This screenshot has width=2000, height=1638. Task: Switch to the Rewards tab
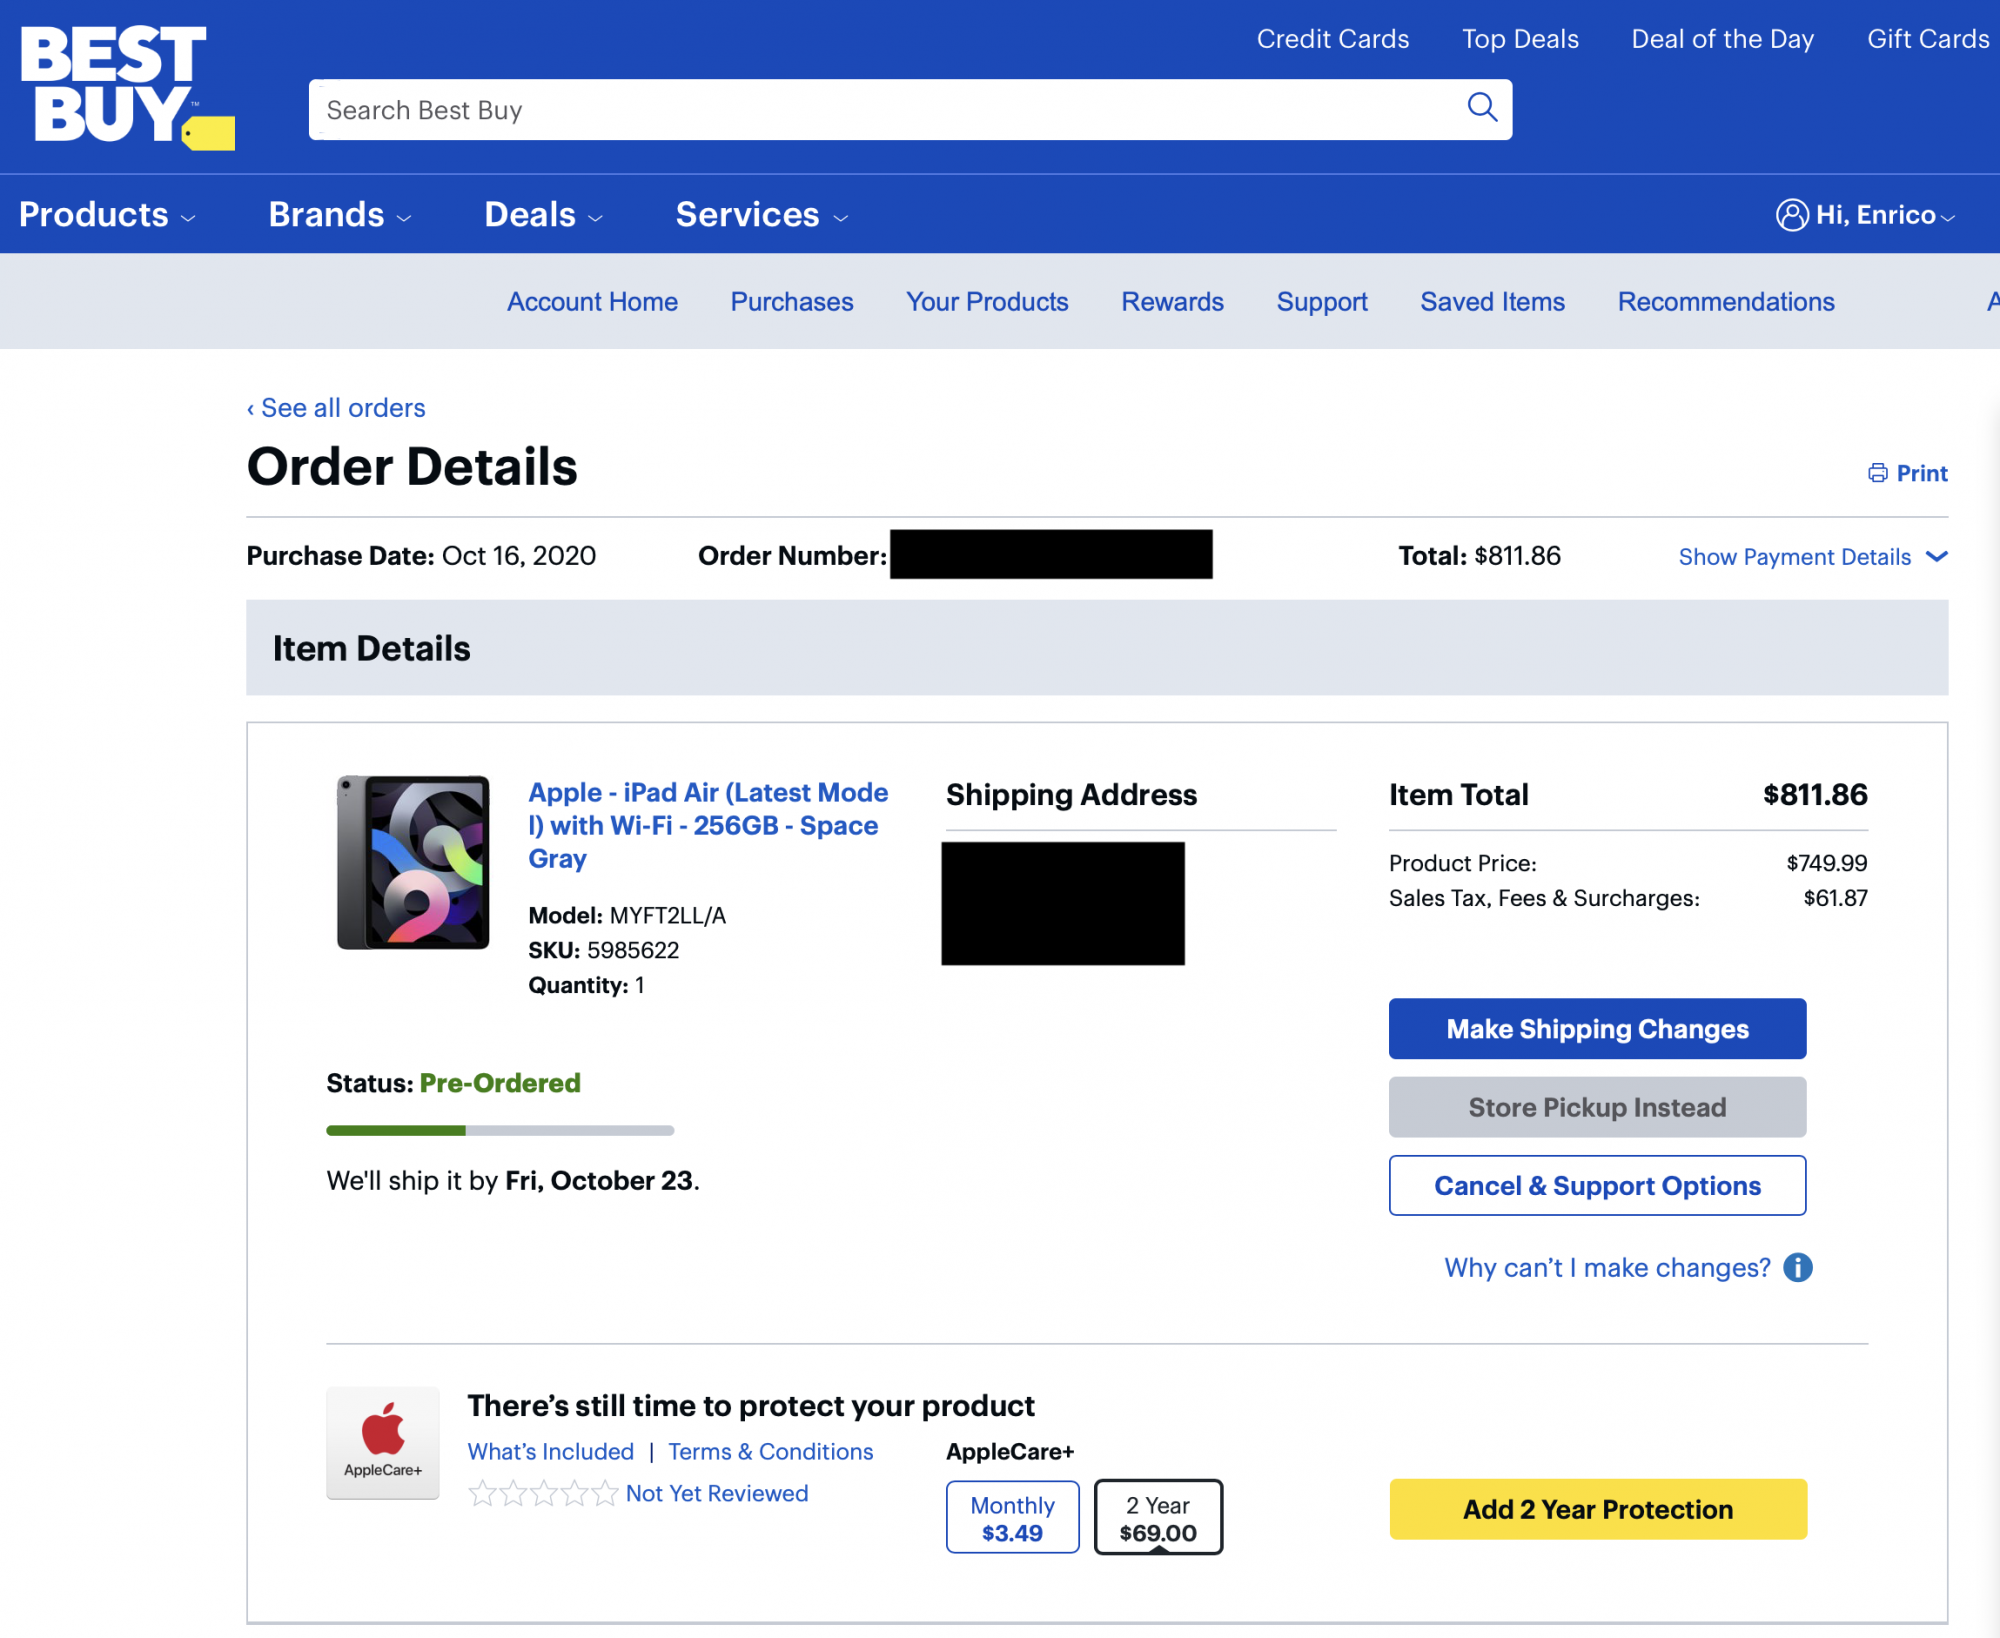coord(1172,302)
